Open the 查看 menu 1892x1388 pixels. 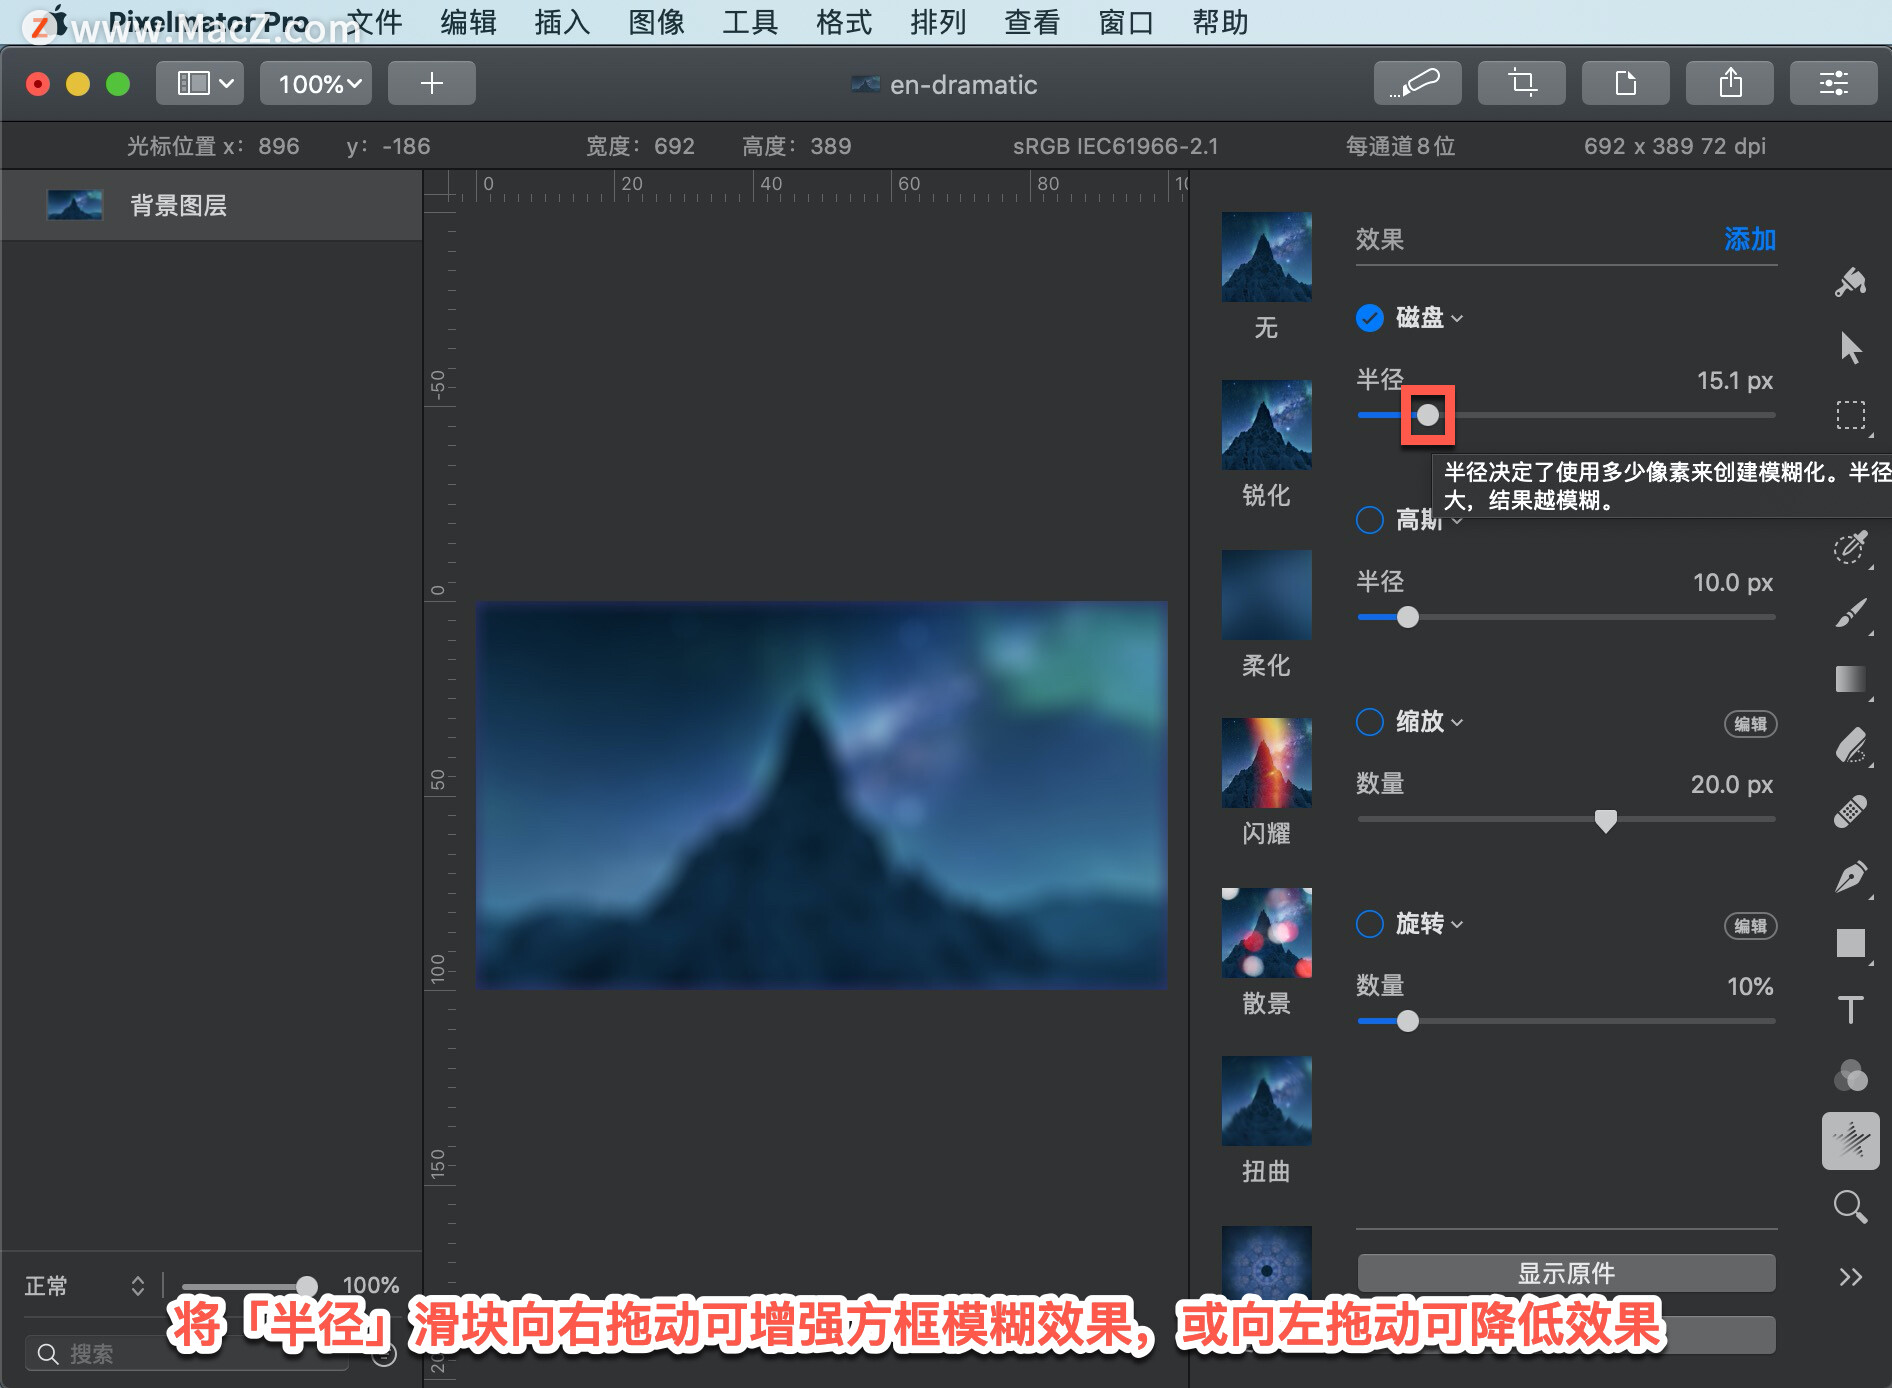[x=1032, y=21]
